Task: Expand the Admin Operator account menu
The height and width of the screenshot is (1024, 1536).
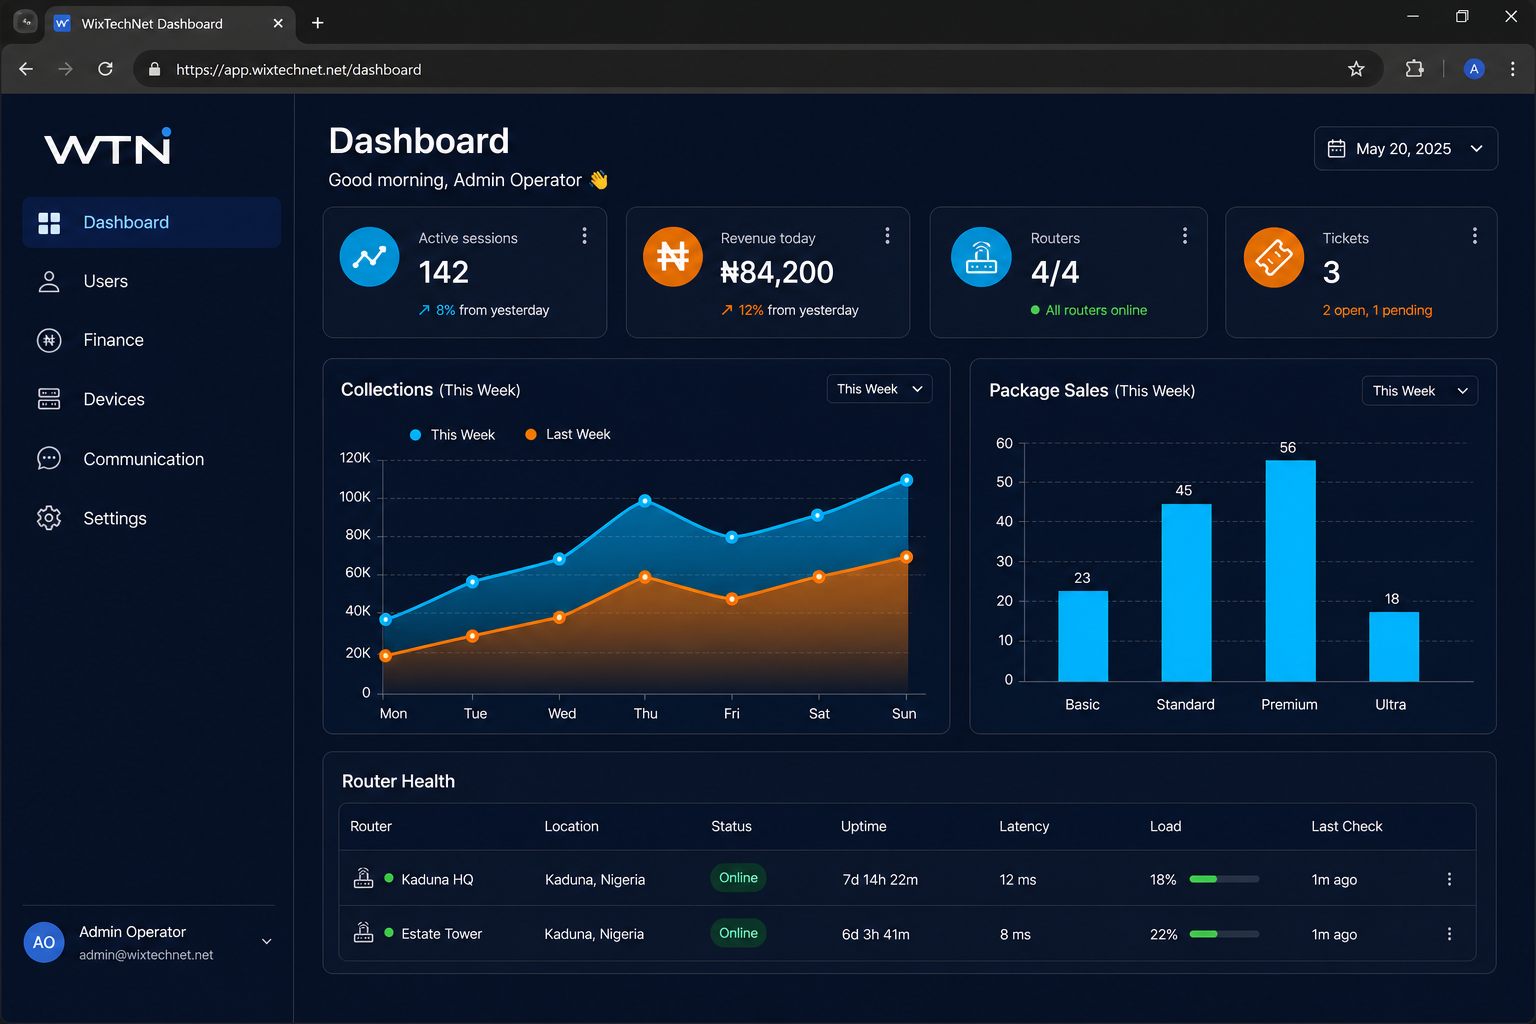Action: click(x=267, y=941)
